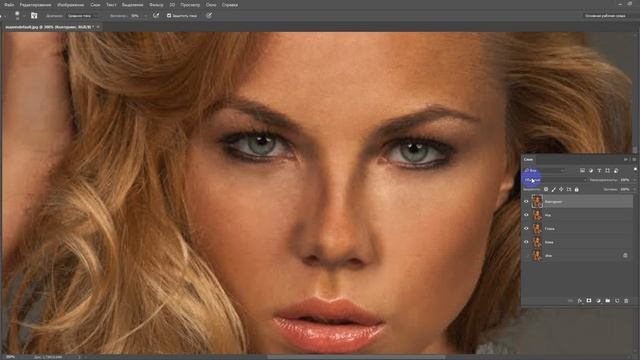Open the Слои menu
Viewport: 640px width, 360px height.
[x=95, y=5]
